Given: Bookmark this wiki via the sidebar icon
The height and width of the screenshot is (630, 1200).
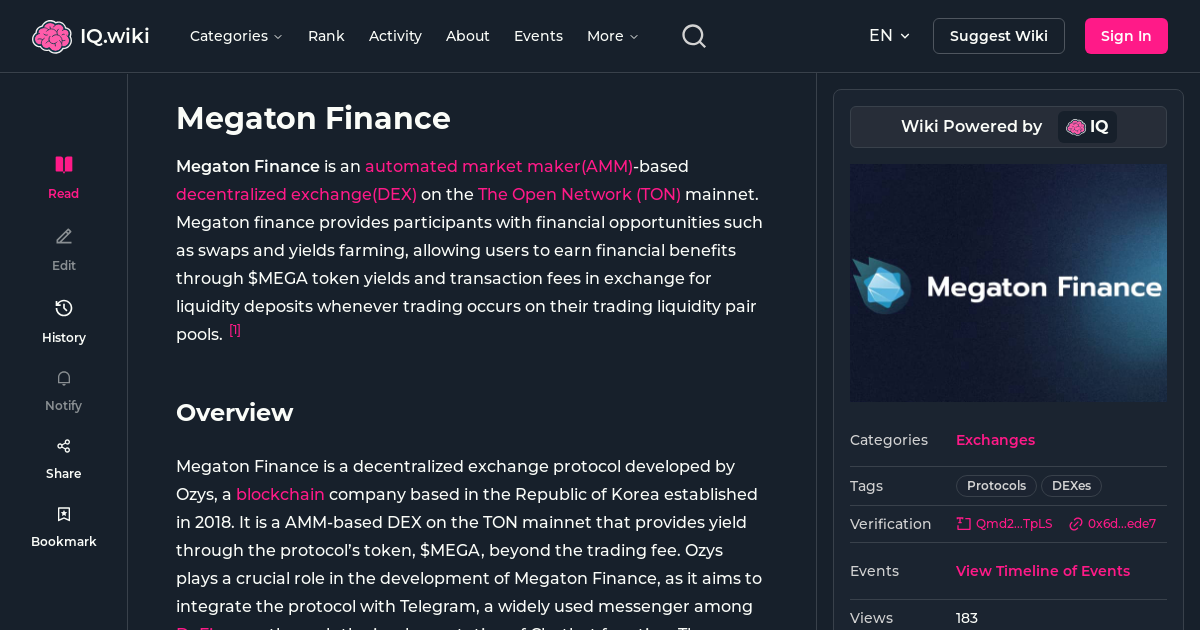Looking at the screenshot, I should point(63,513).
